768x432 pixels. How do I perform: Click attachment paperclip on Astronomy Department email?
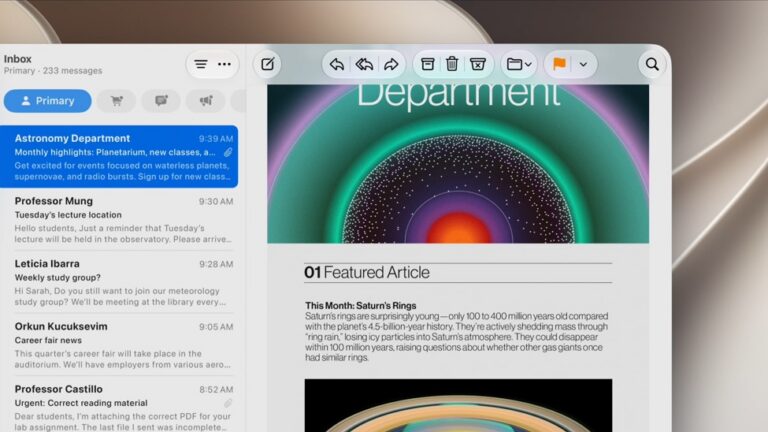(x=228, y=152)
